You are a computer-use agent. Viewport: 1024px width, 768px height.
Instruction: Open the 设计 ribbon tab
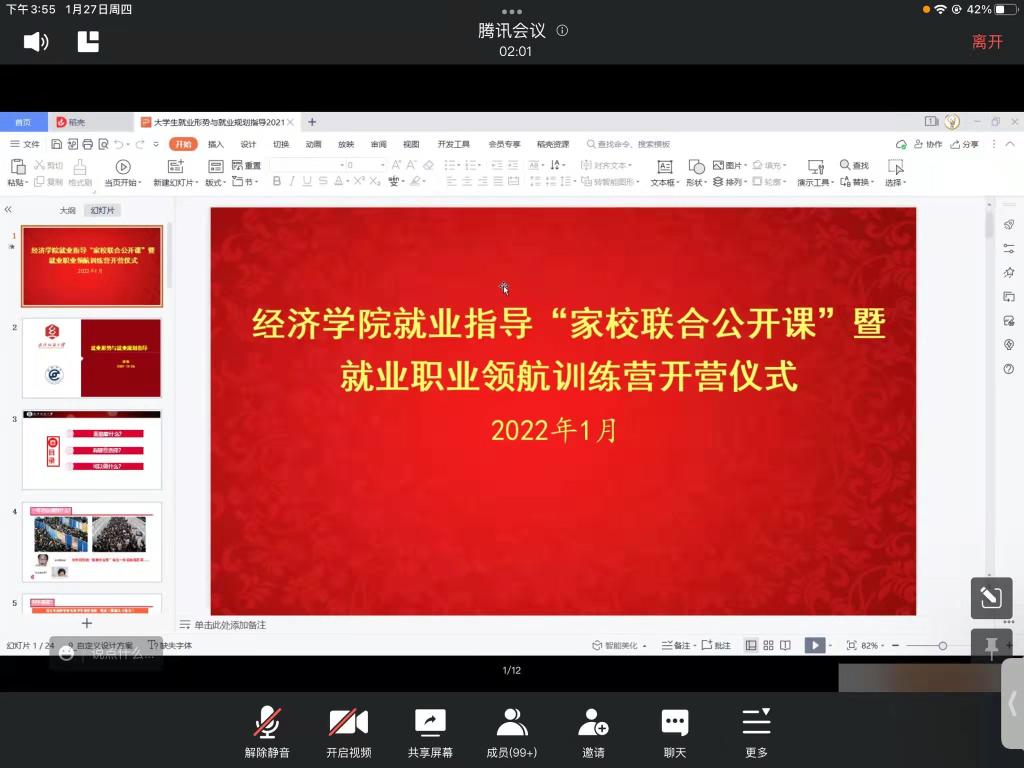pyautogui.click(x=248, y=144)
